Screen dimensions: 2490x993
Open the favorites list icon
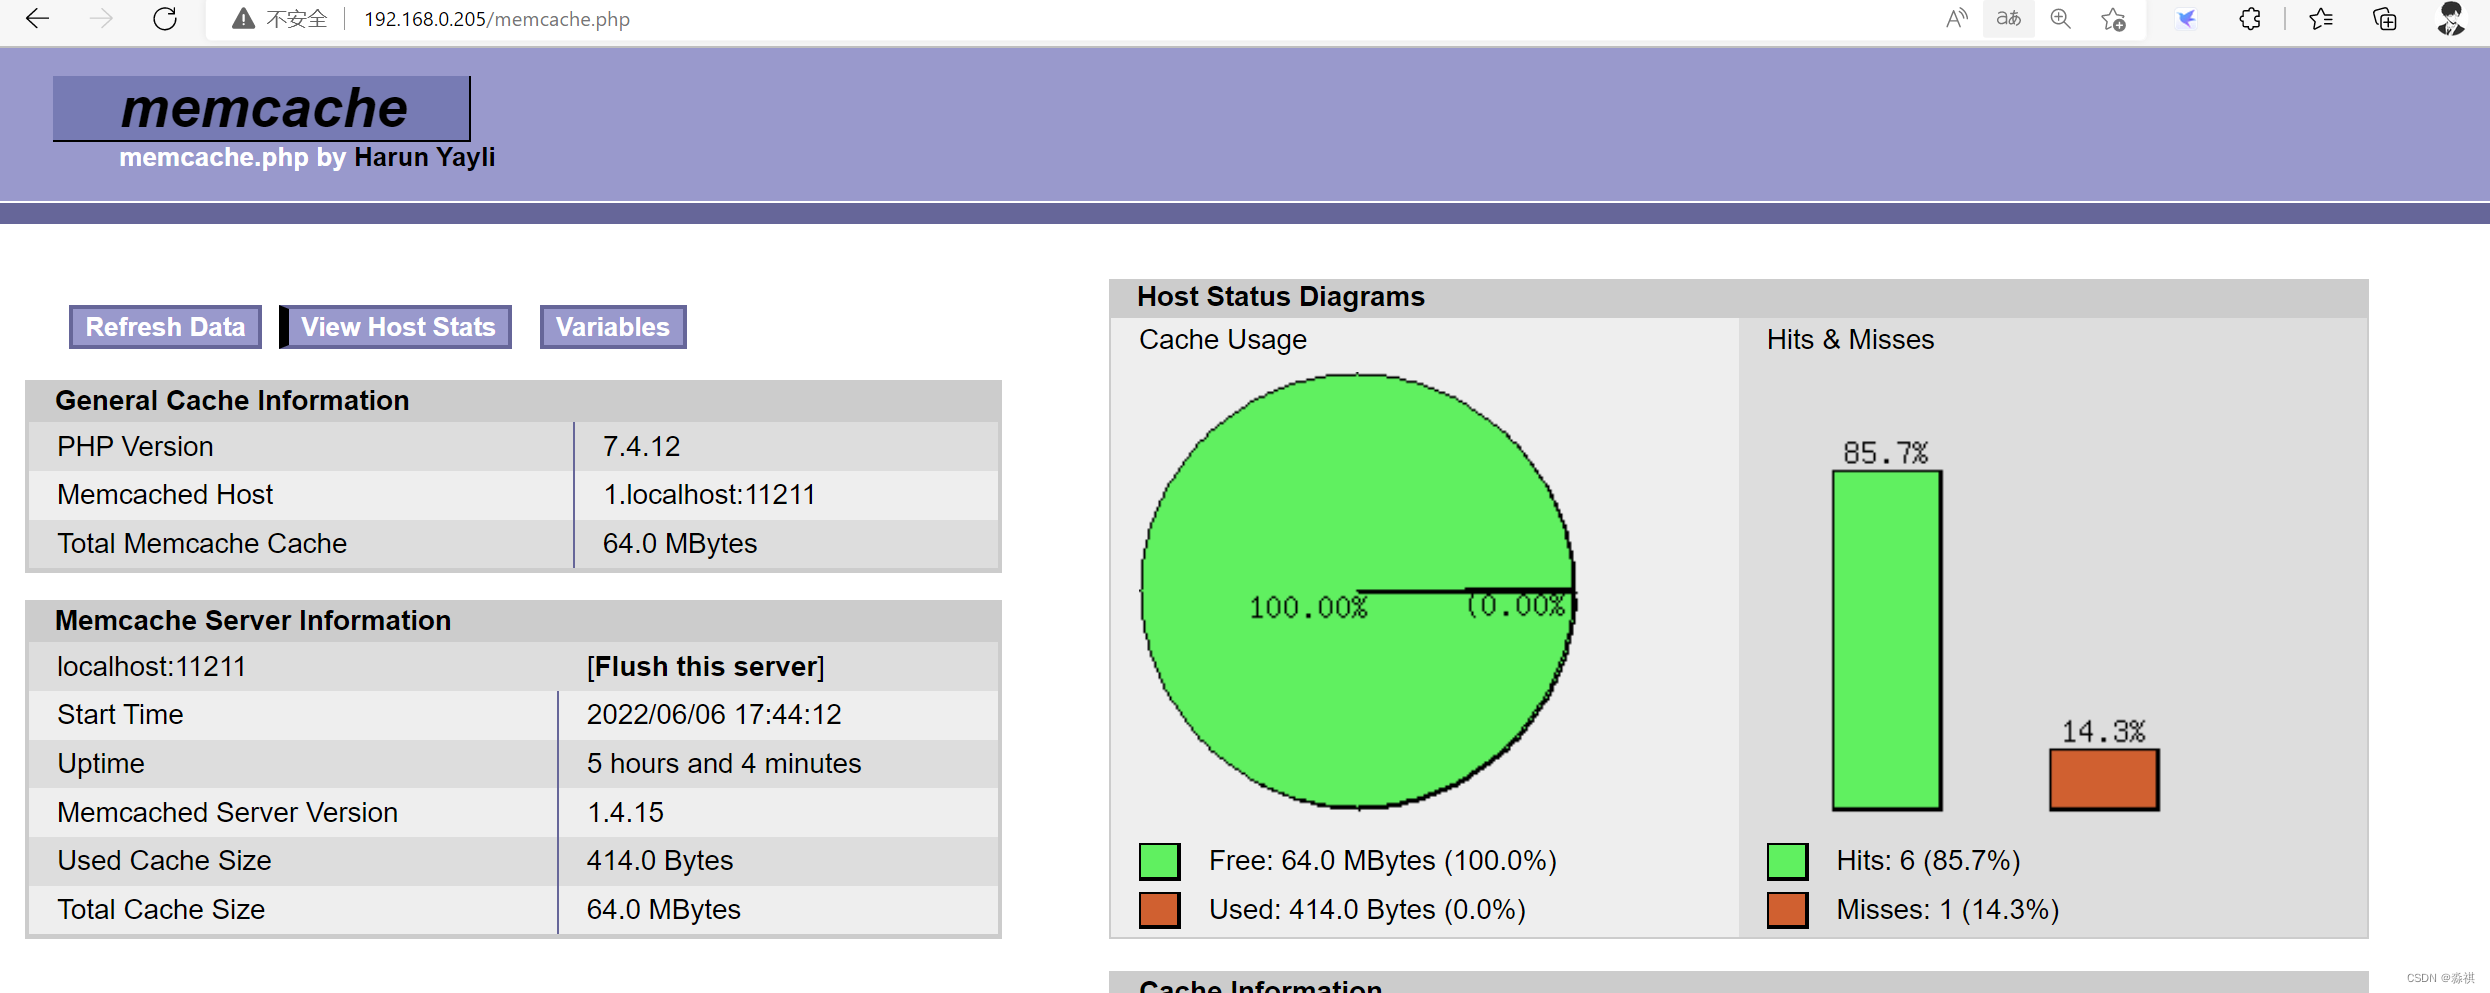pos(2320,18)
